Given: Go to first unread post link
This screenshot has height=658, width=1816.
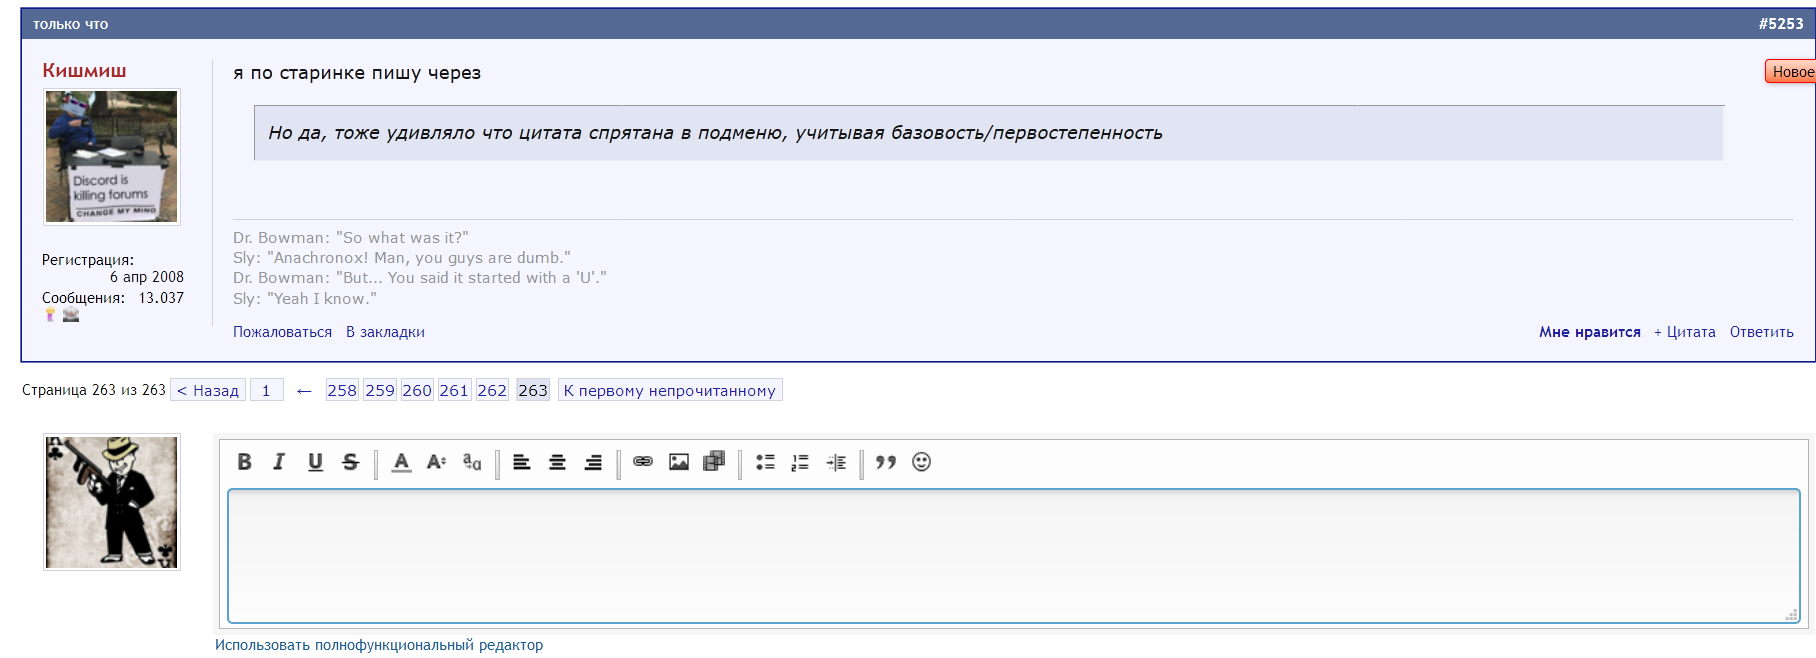Looking at the screenshot, I should [x=670, y=390].
